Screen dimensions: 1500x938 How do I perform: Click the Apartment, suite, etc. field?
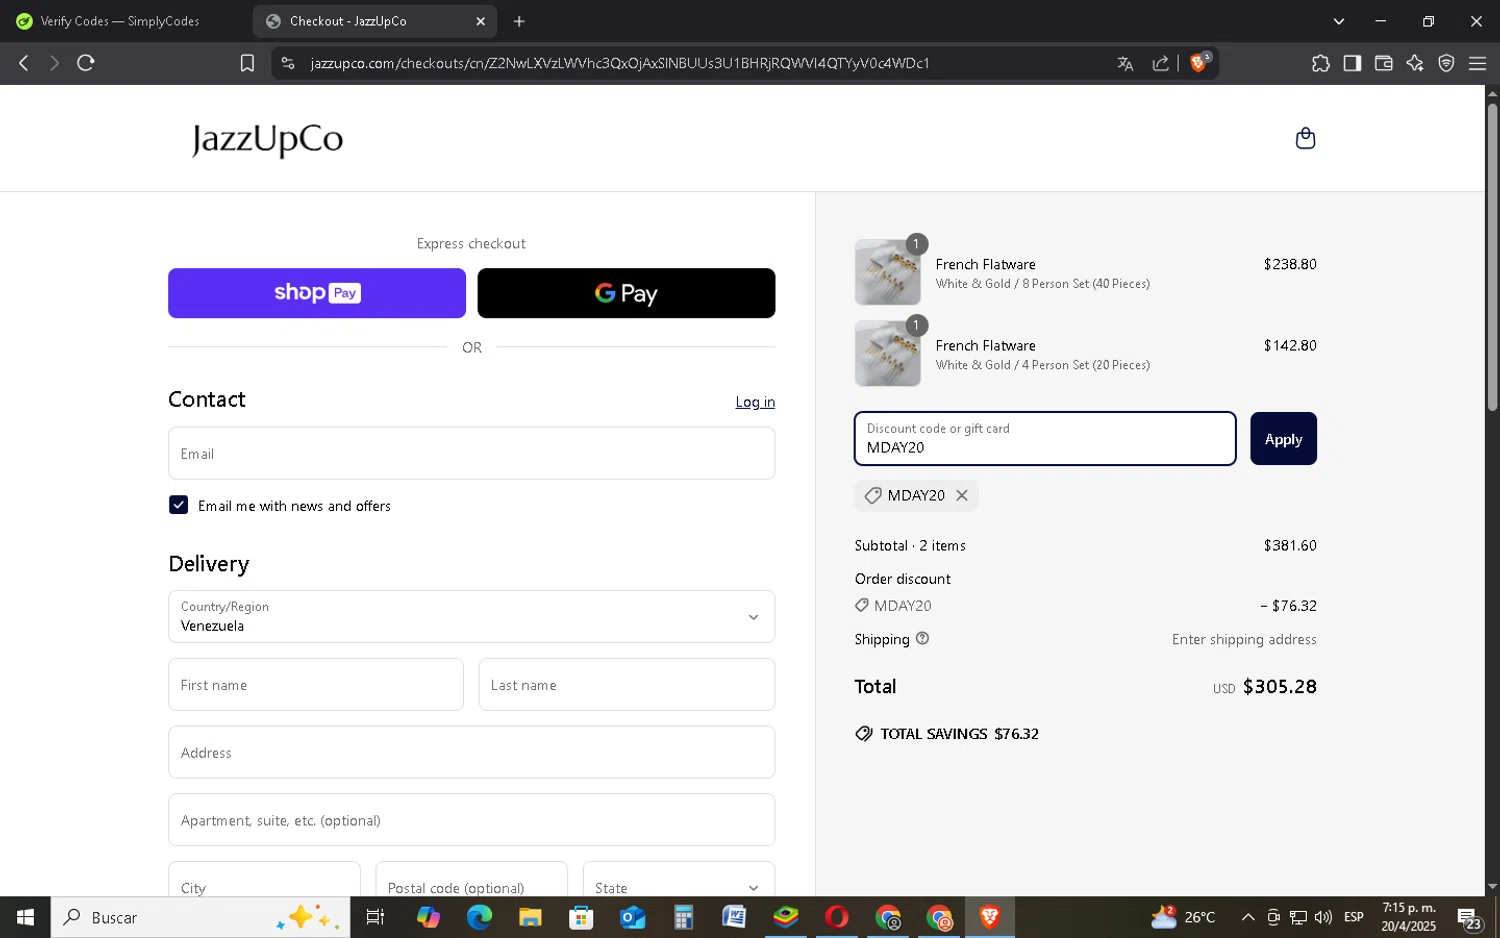tap(471, 820)
